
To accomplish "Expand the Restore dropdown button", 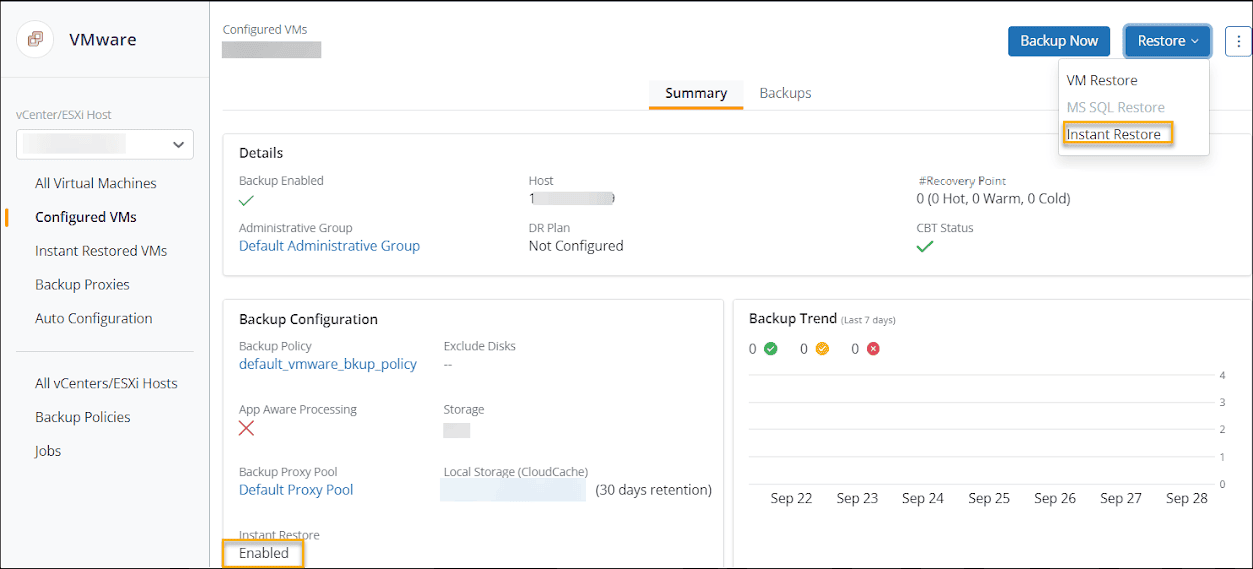I will pos(1167,41).
